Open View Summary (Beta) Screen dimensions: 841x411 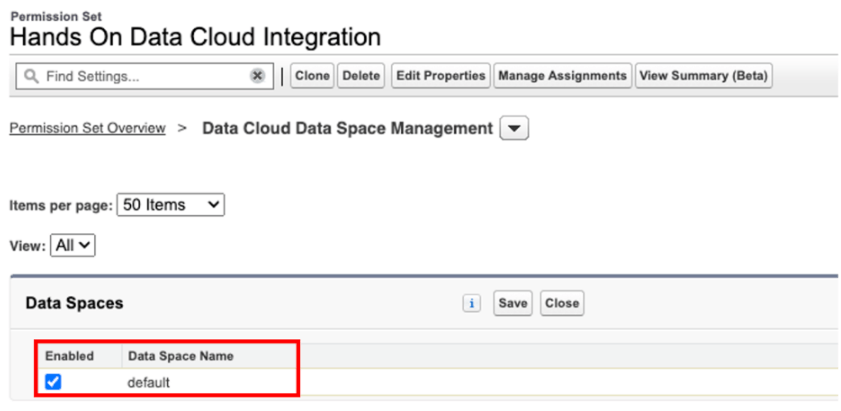(x=703, y=76)
